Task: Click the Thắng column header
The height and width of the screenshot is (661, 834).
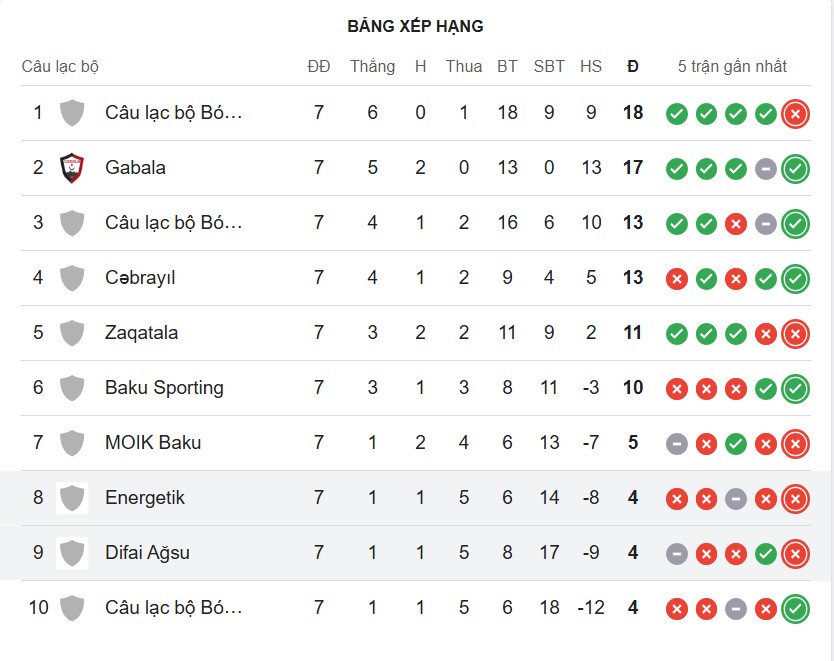Action: (372, 66)
